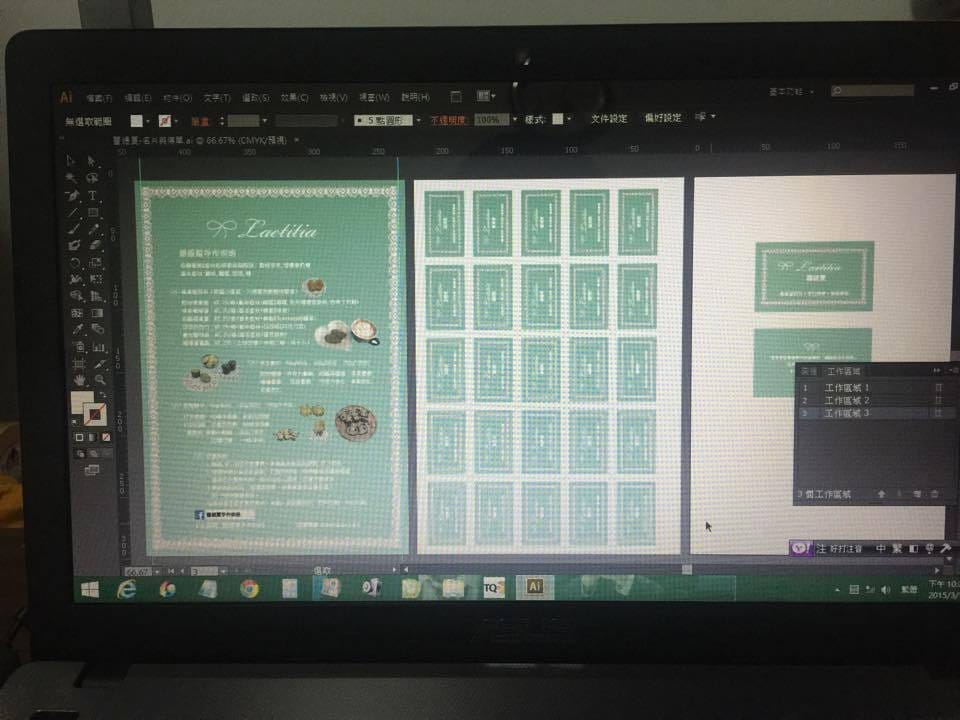This screenshot has height=720, width=960.
Task: Click the Rectangle shape tool
Action: pos(94,213)
